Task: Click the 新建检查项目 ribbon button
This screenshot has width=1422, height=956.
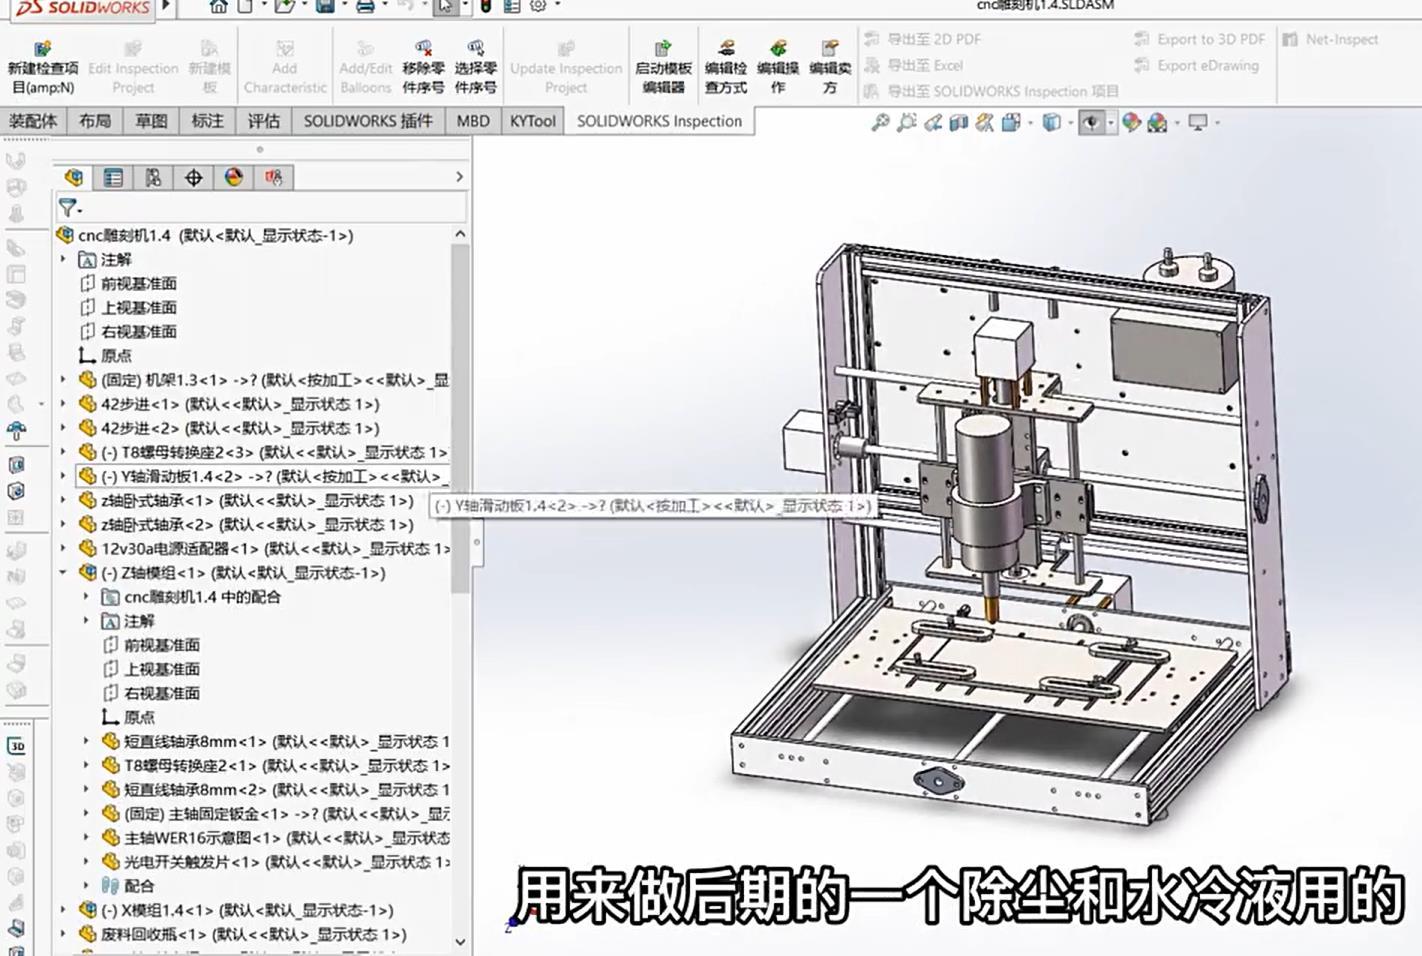Action: [42, 68]
